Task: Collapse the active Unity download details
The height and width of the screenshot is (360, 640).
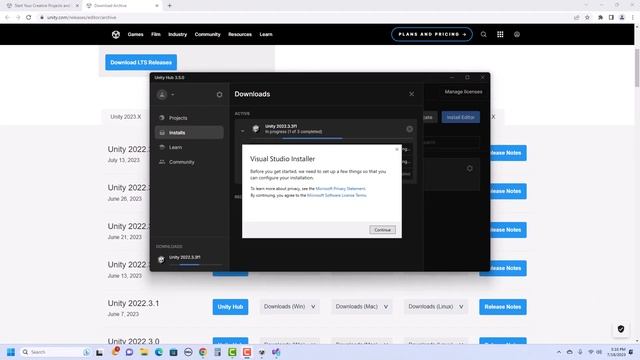Action: click(242, 131)
